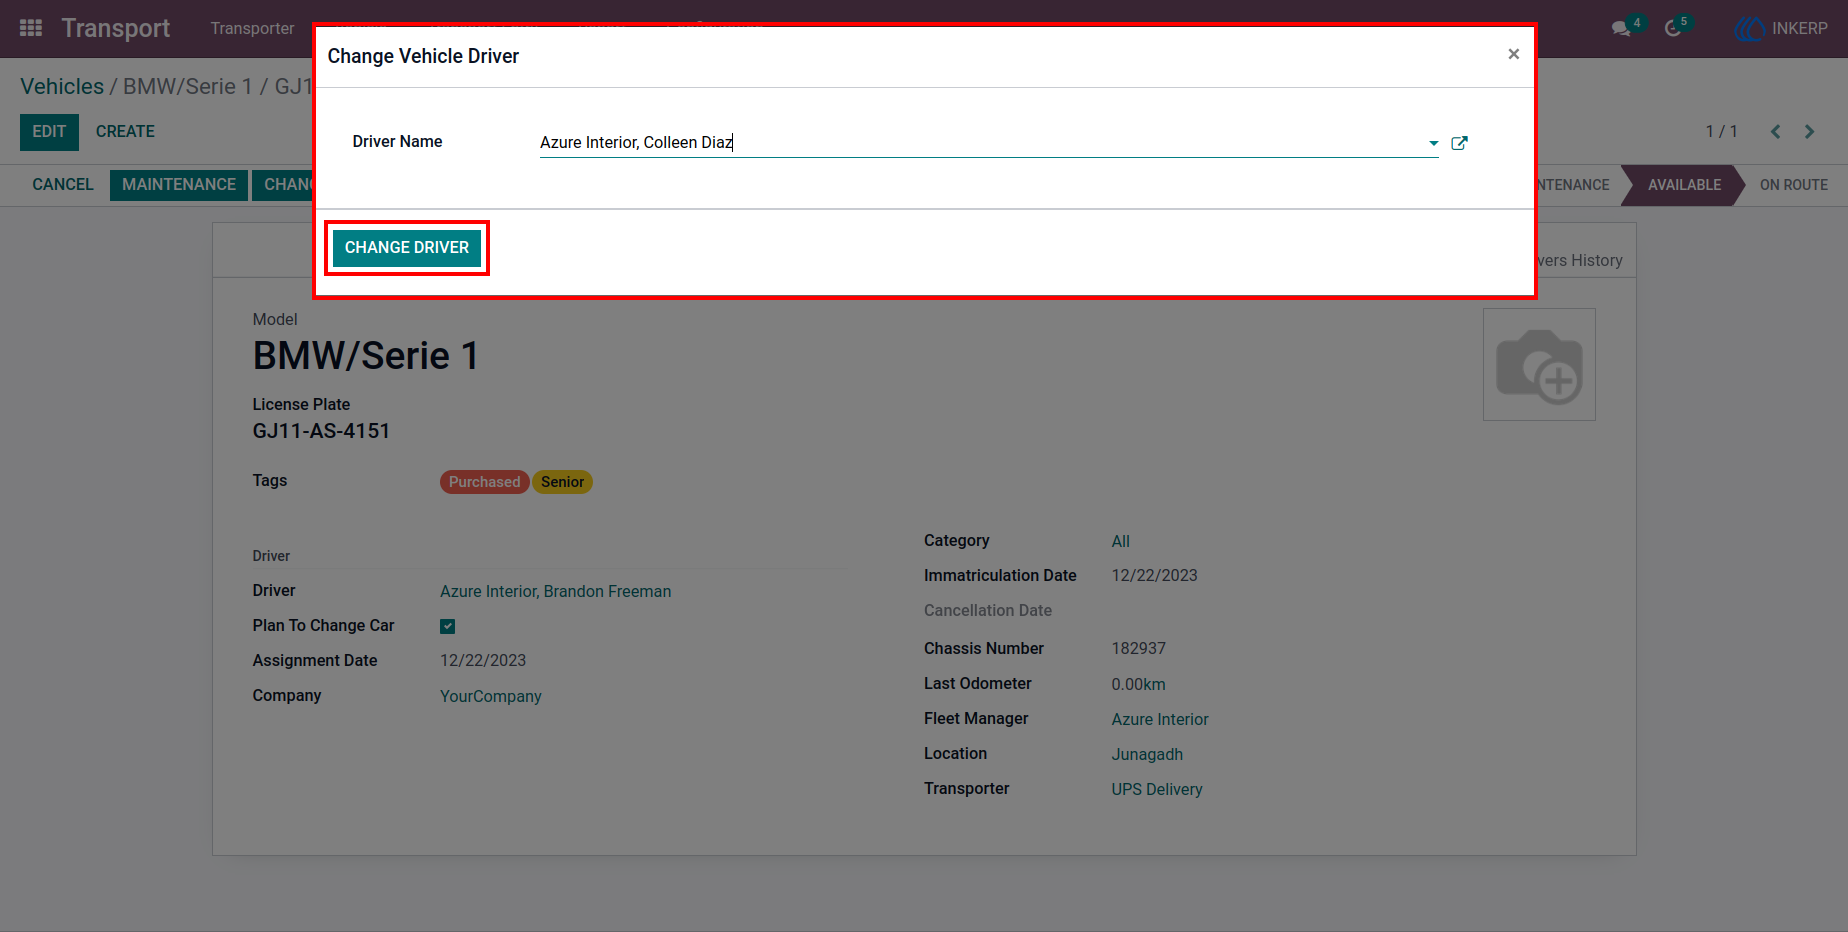
Task: Close the Change Vehicle Driver dialog
Action: (1514, 54)
